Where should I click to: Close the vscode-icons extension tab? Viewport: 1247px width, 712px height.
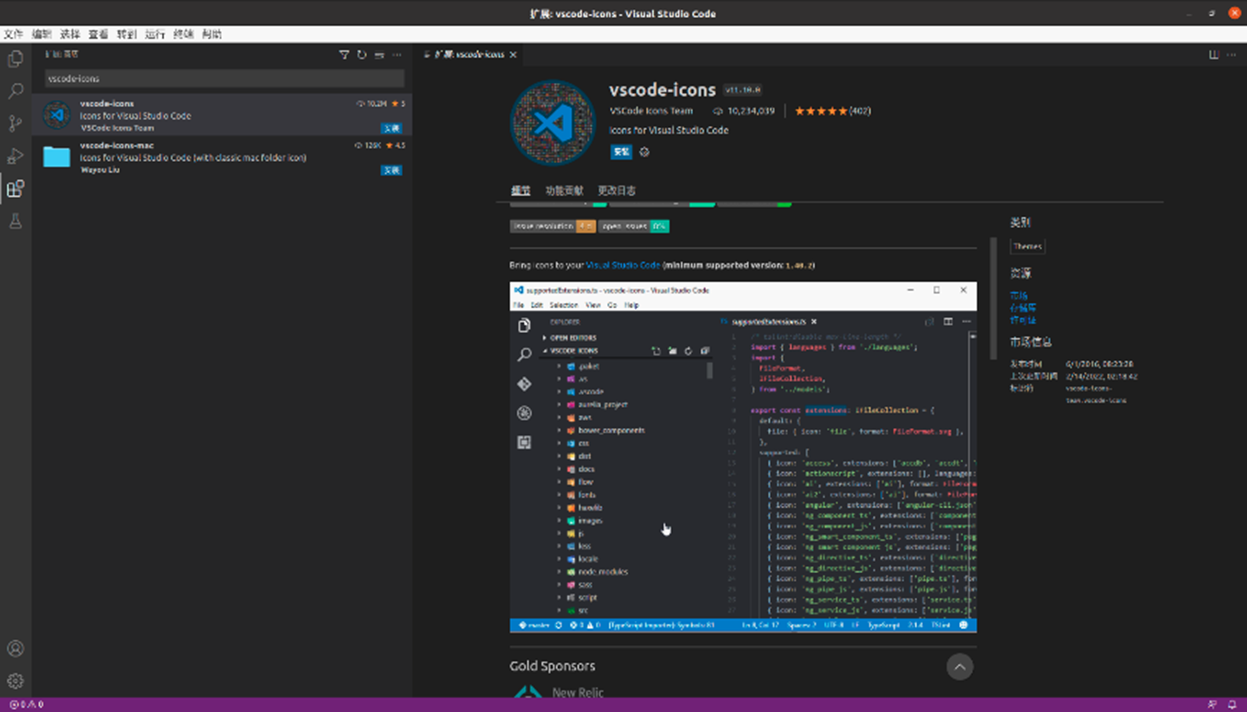pyautogui.click(x=514, y=55)
